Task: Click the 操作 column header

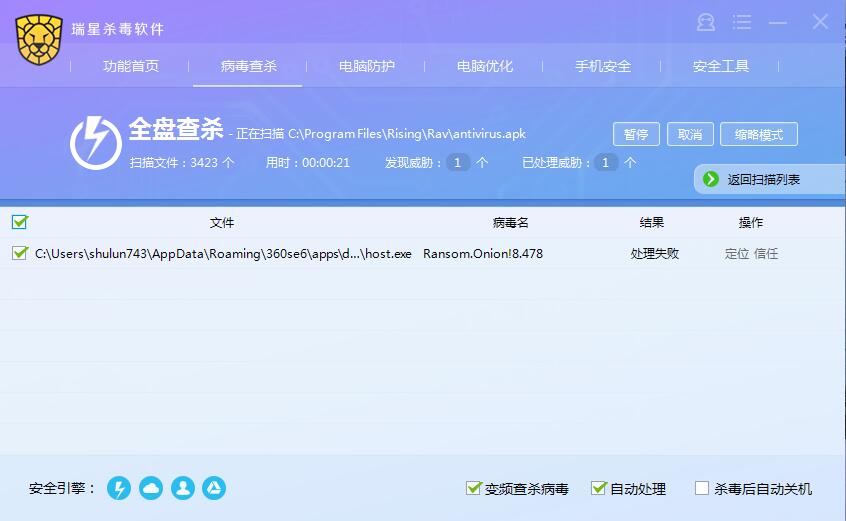Action: click(x=751, y=222)
